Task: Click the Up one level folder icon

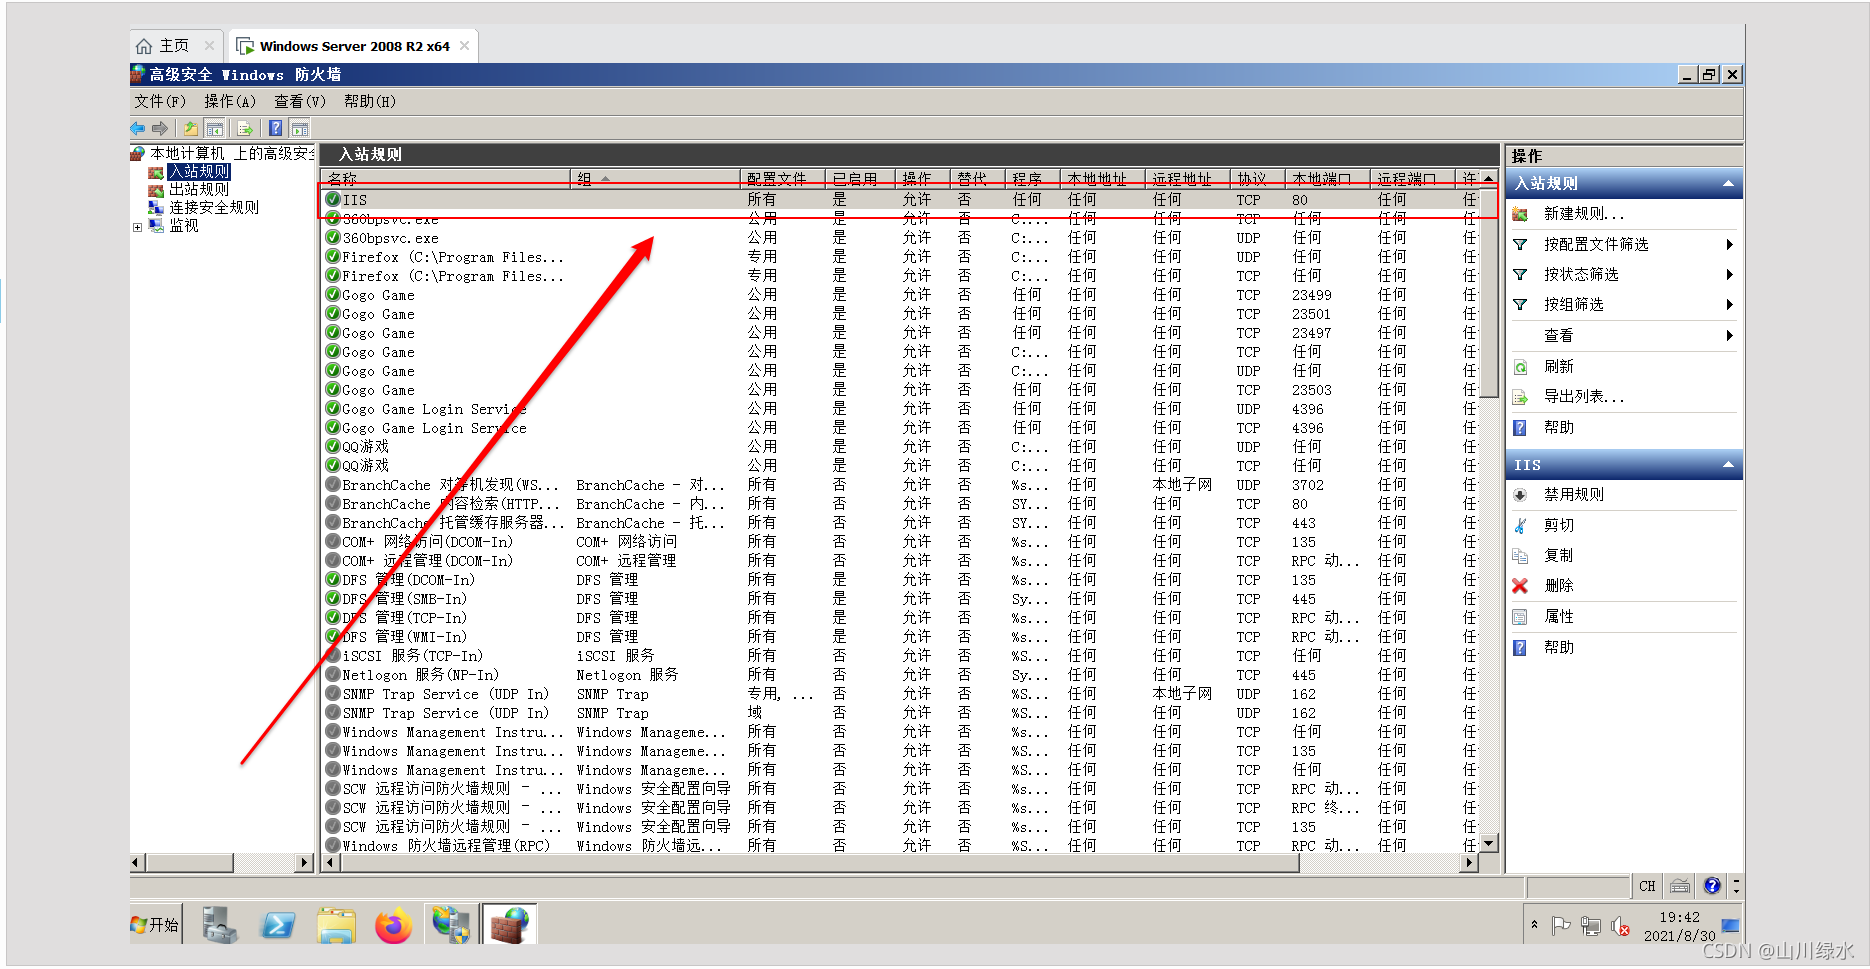Action: (x=190, y=128)
